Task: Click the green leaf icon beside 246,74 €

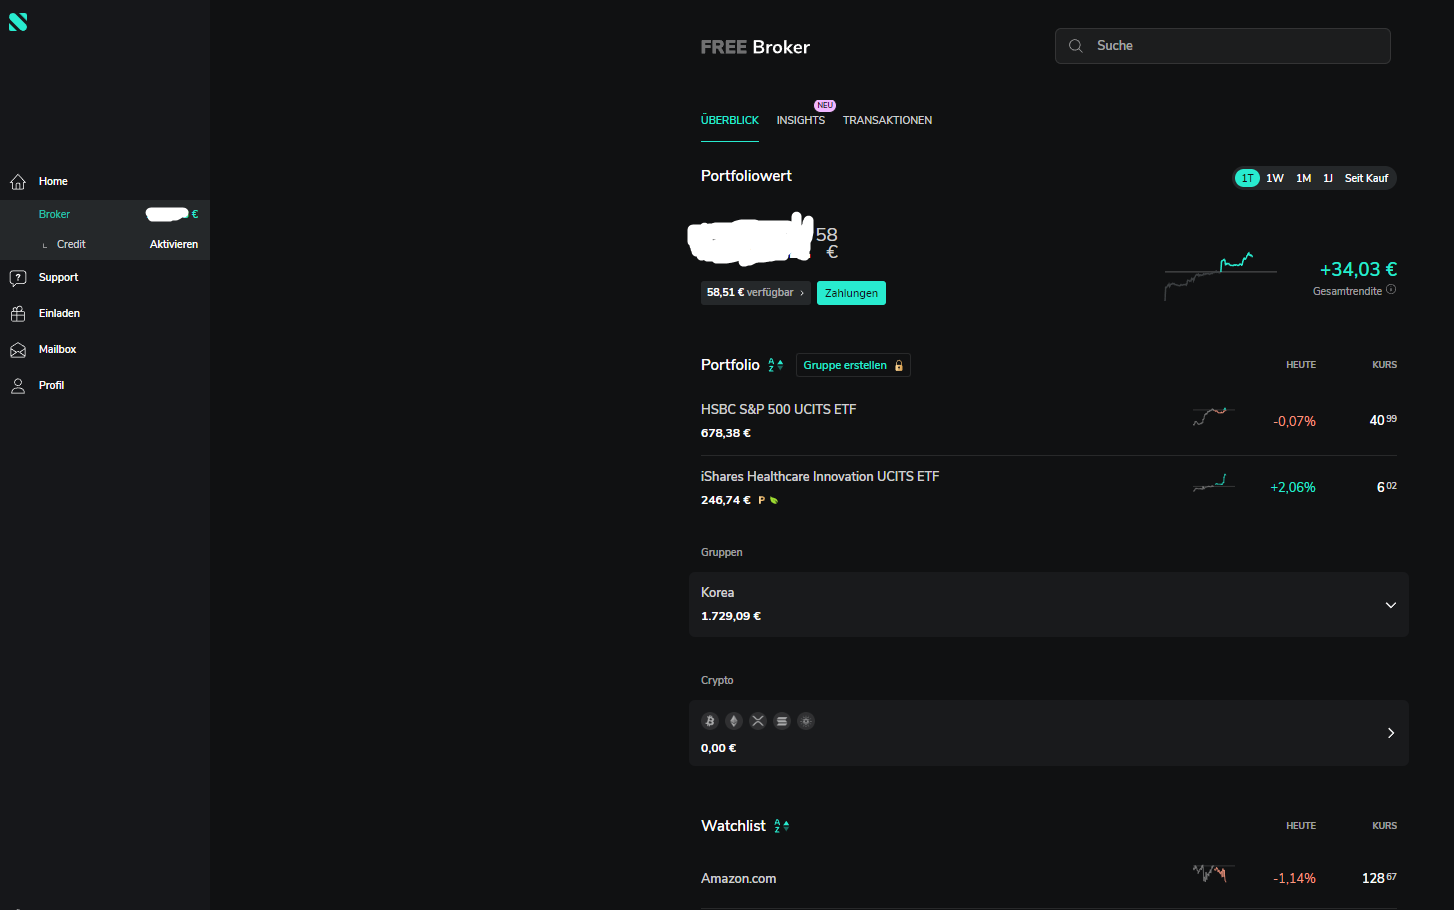Action: [x=774, y=500]
